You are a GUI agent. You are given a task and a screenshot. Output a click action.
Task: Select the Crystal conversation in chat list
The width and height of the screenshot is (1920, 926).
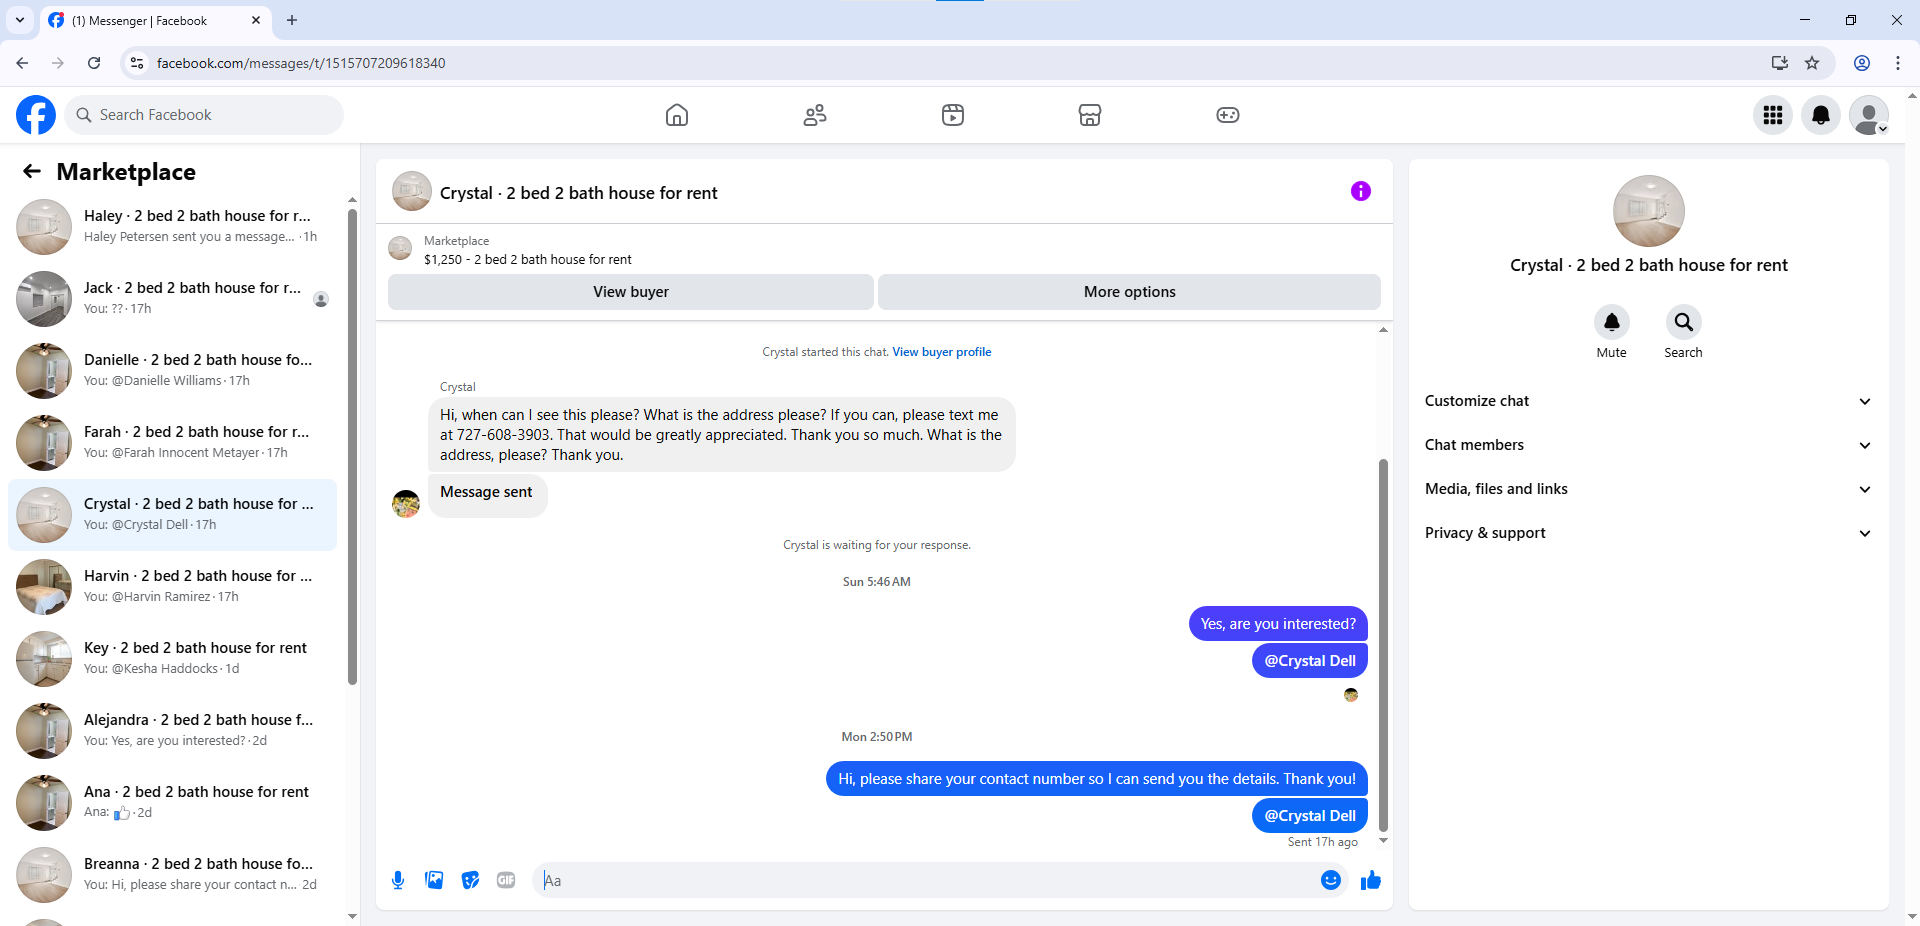tap(173, 515)
